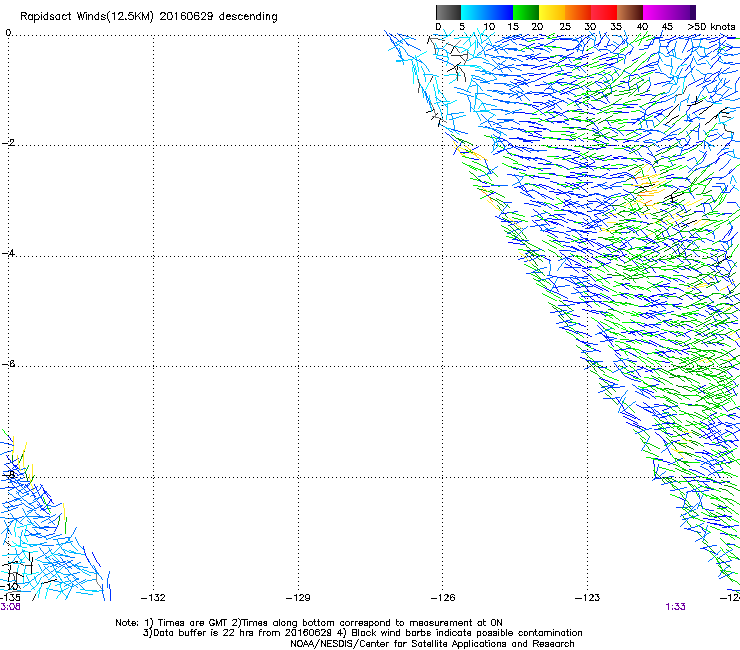Image resolution: width=740 pixels, height=650 pixels.
Task: Click the purple '3:08' time stamp
Action: 10,607
